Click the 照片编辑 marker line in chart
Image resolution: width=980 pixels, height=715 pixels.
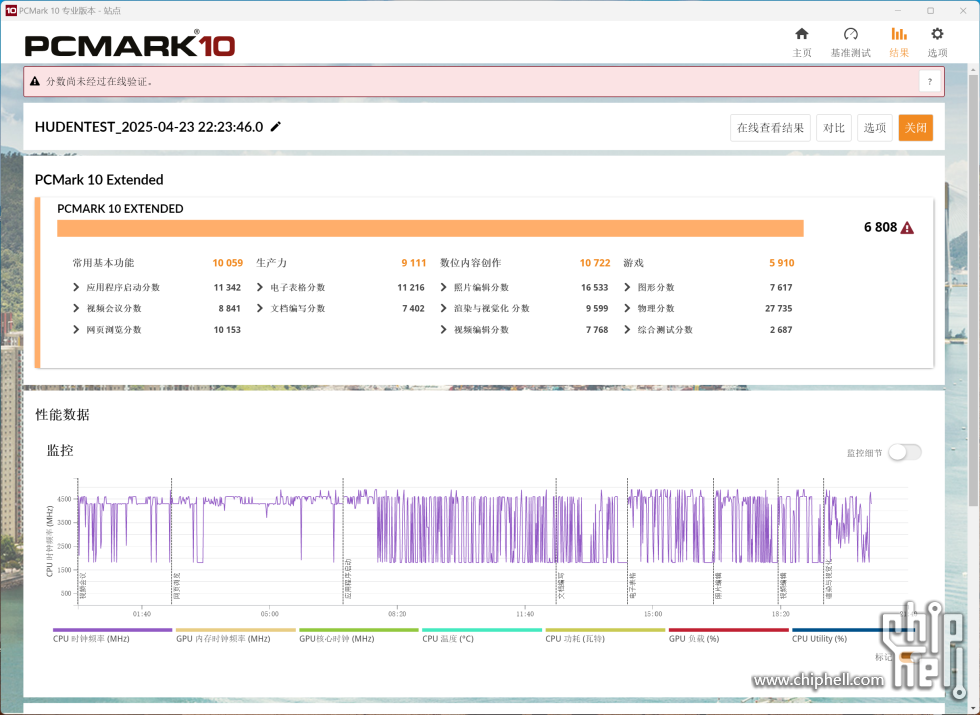(714, 541)
